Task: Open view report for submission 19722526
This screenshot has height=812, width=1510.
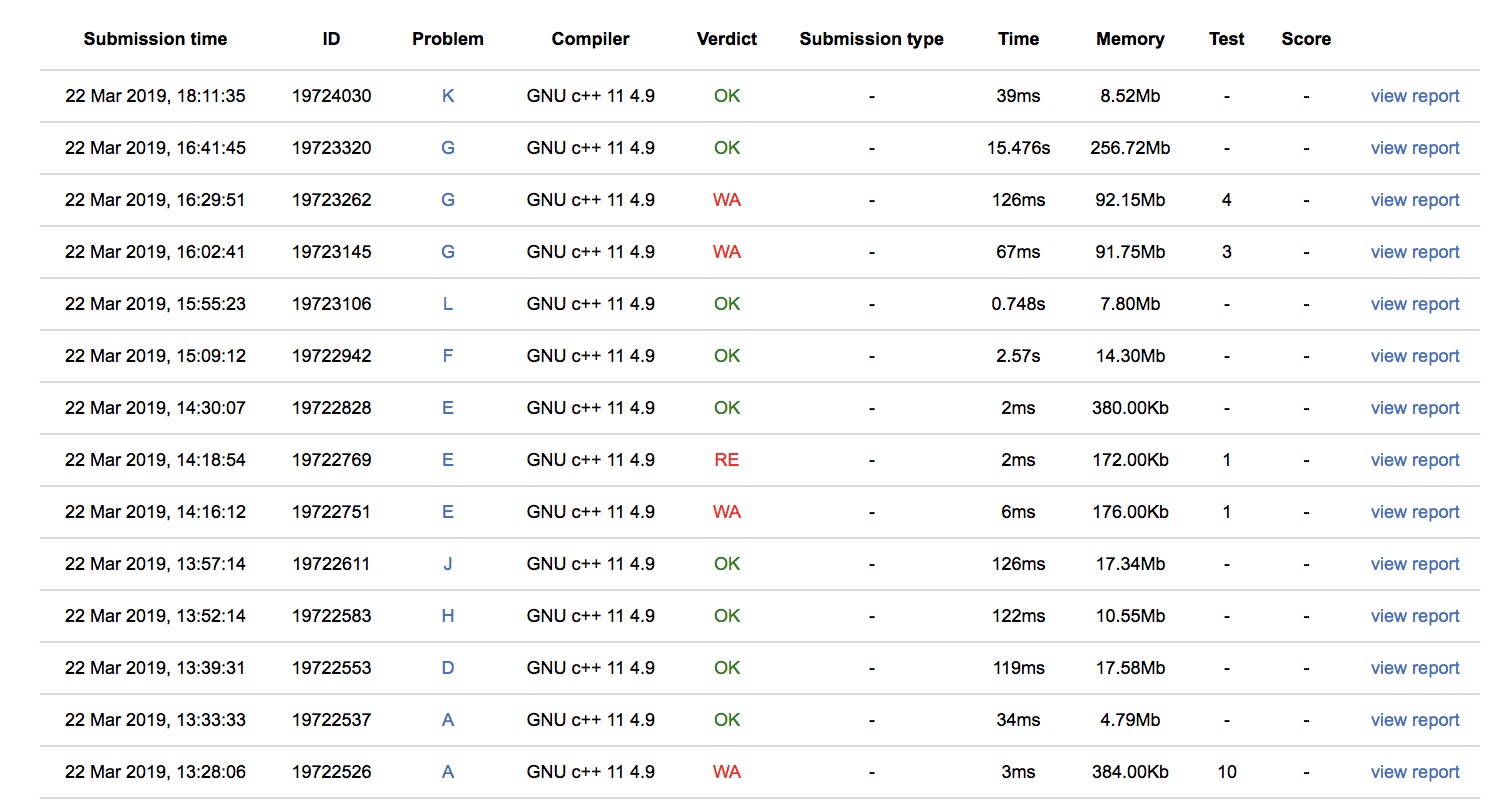Action: [x=1414, y=772]
